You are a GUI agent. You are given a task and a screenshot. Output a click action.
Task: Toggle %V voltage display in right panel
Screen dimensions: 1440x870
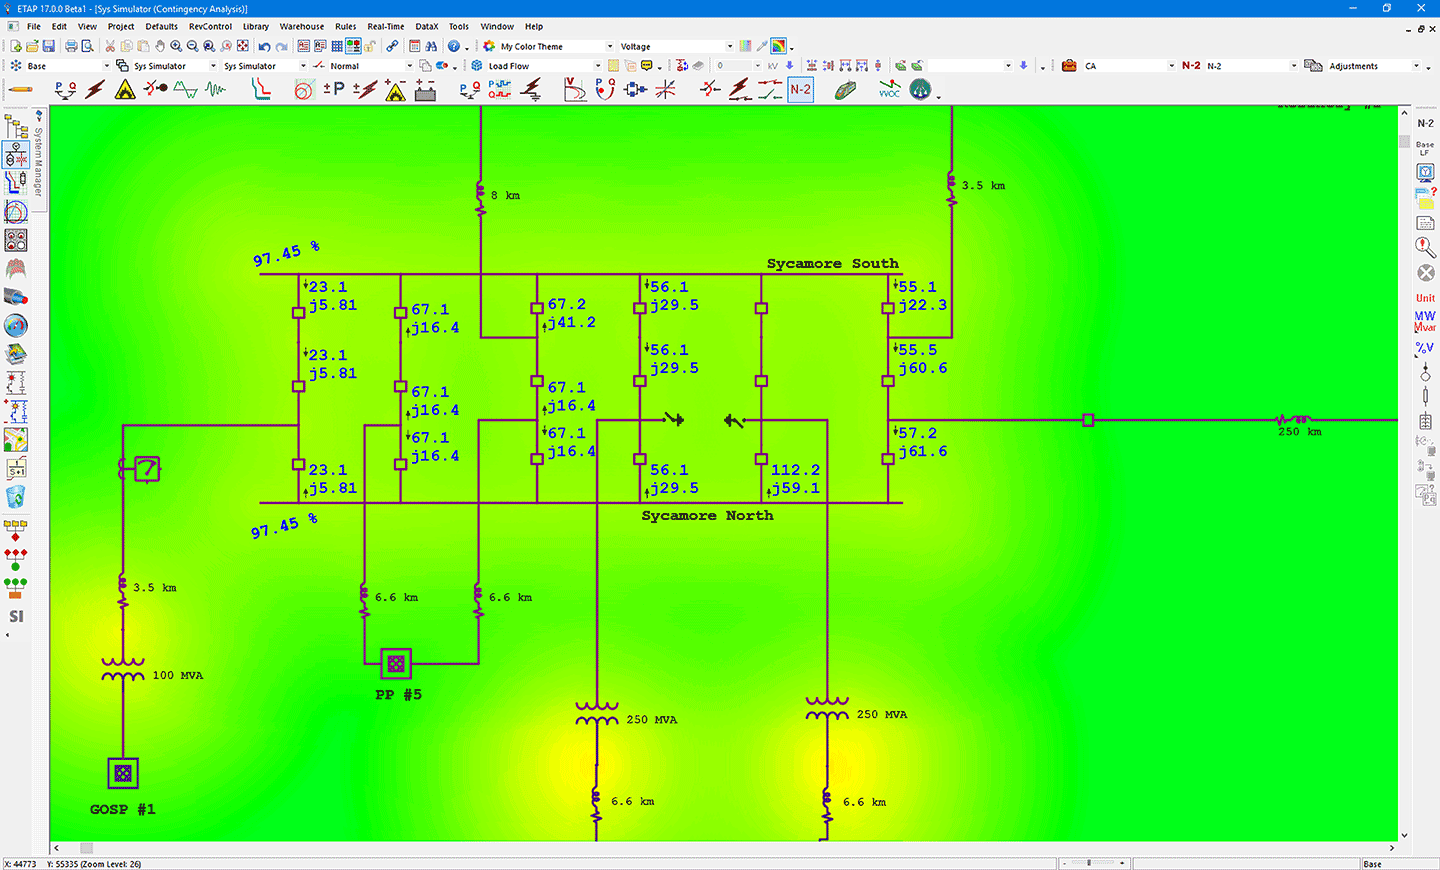click(1424, 348)
